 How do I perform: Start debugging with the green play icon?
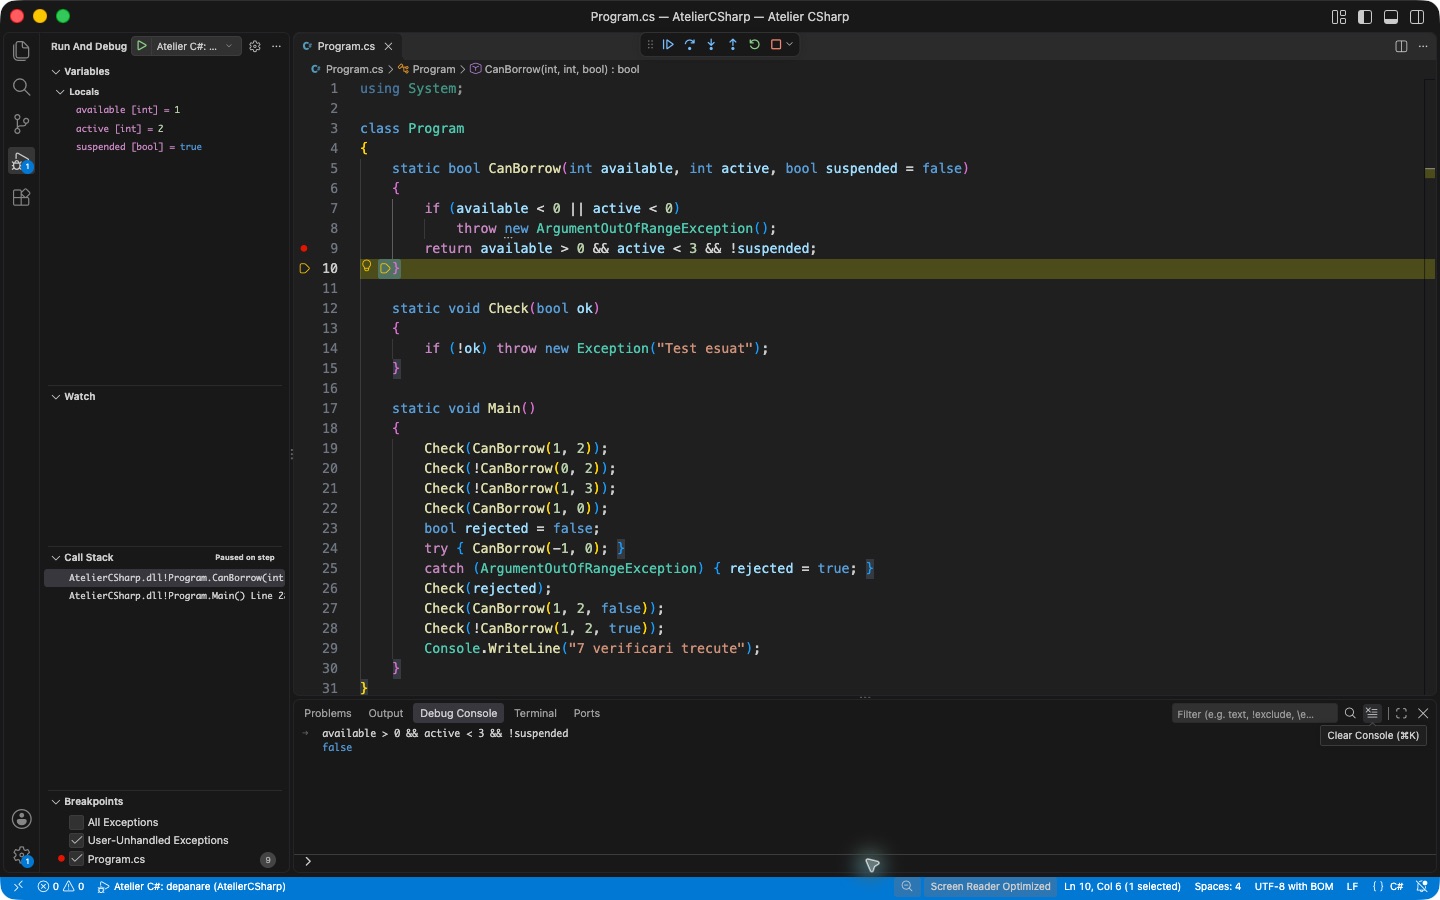[x=142, y=46]
